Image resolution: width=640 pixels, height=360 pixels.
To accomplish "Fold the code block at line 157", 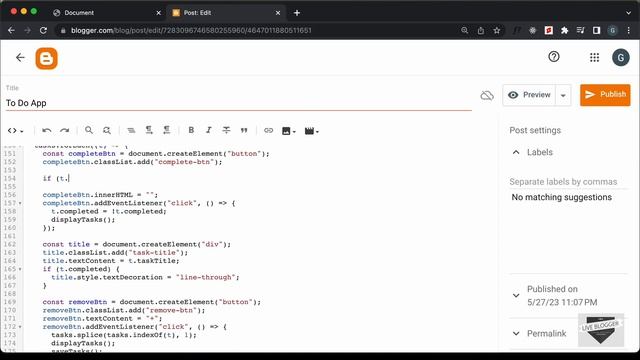I will pos(20,203).
